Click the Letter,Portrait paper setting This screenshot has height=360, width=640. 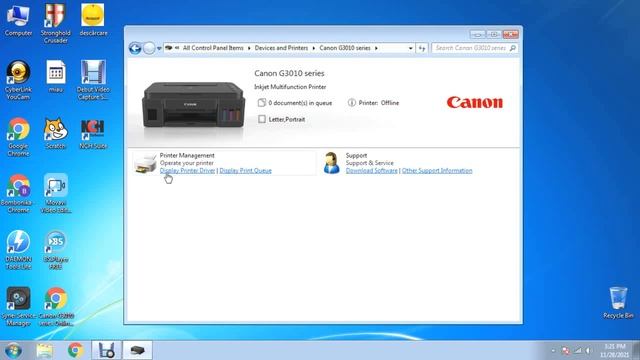pos(282,119)
